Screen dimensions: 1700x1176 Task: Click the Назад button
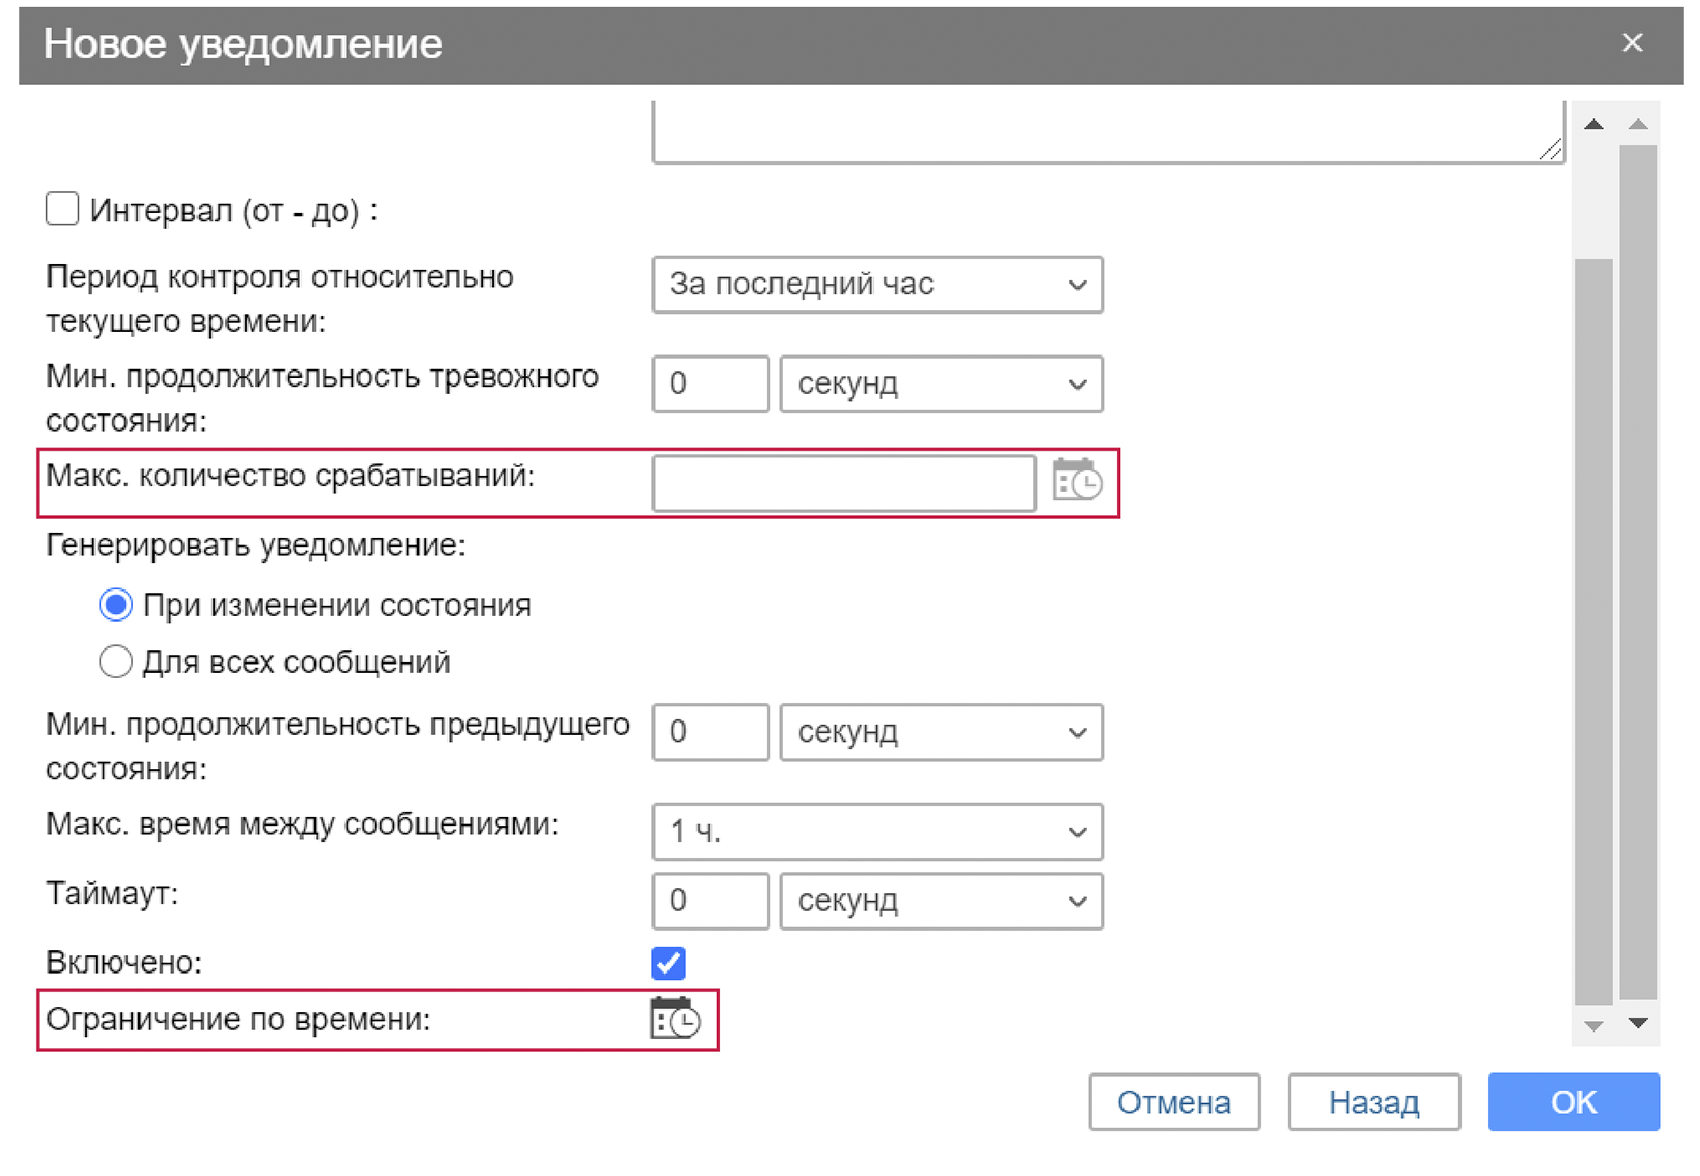tap(1374, 1102)
